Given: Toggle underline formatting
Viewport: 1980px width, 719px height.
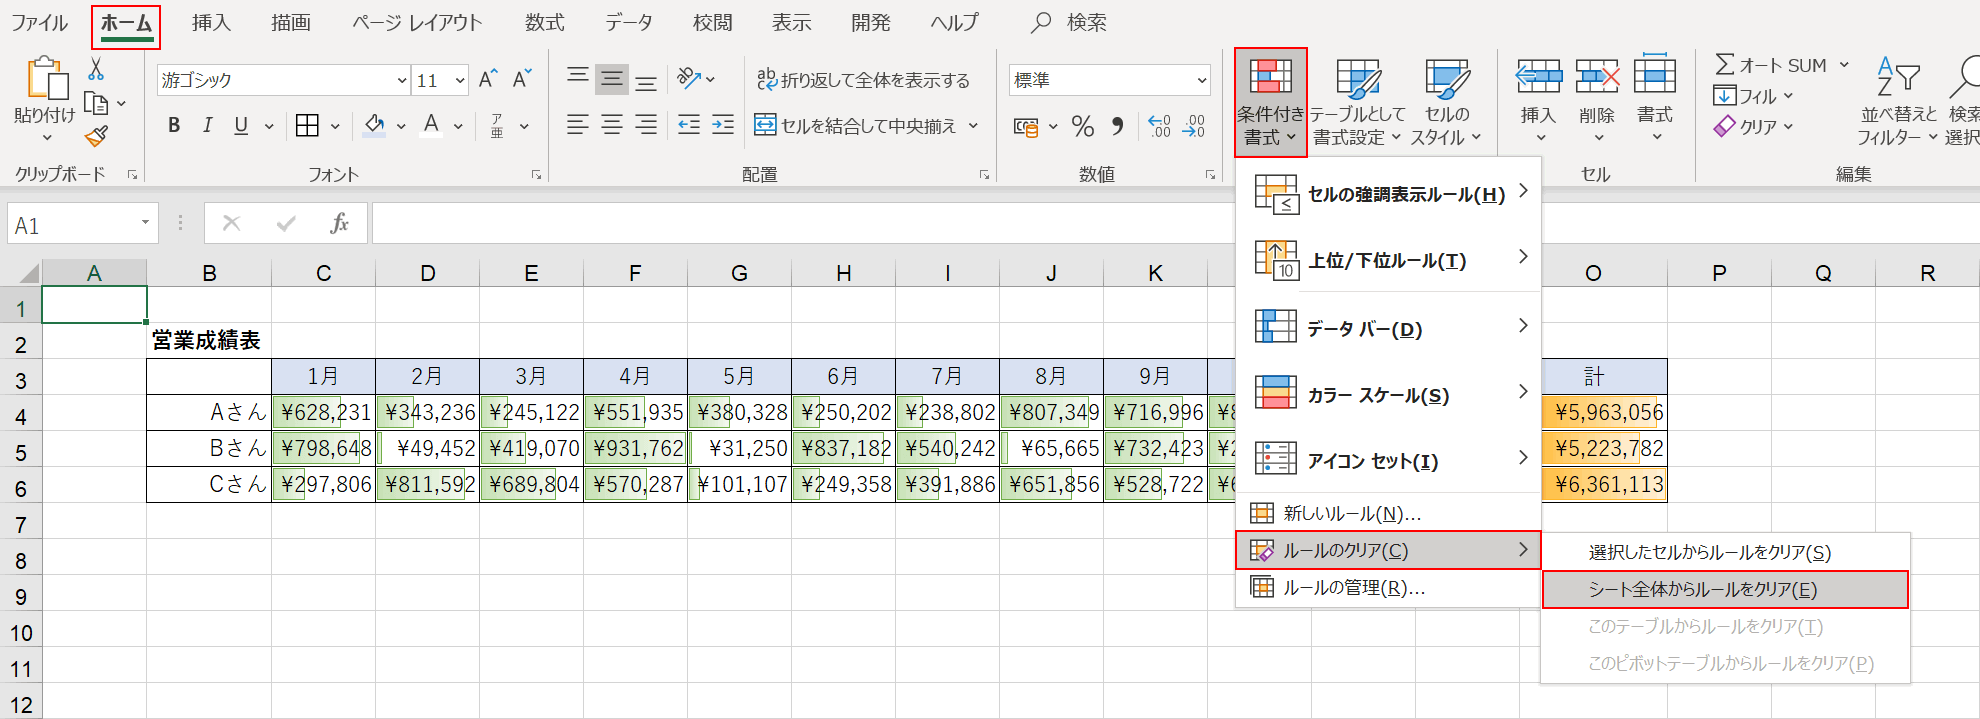Looking at the screenshot, I should point(241,125).
